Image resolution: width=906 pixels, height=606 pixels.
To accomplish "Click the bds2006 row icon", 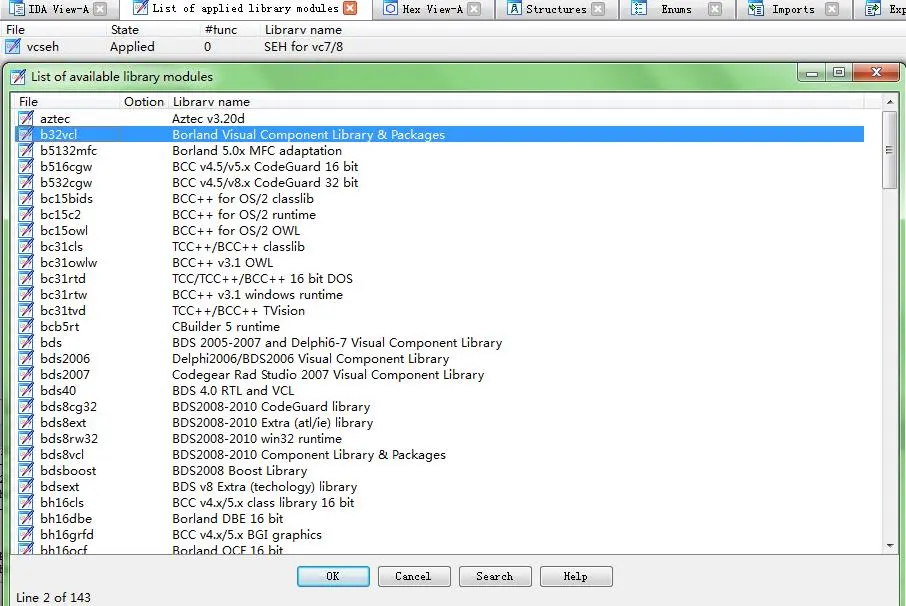I will pos(25,358).
